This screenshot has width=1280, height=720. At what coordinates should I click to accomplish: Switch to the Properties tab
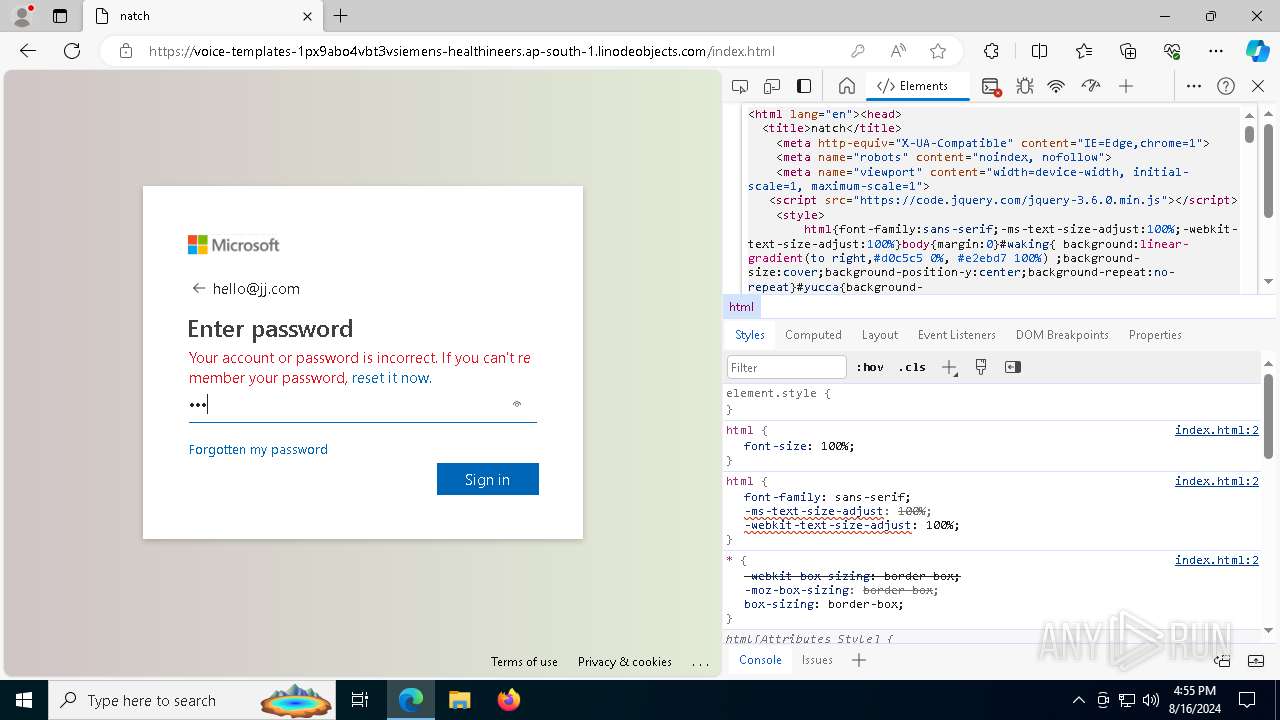coord(1155,335)
